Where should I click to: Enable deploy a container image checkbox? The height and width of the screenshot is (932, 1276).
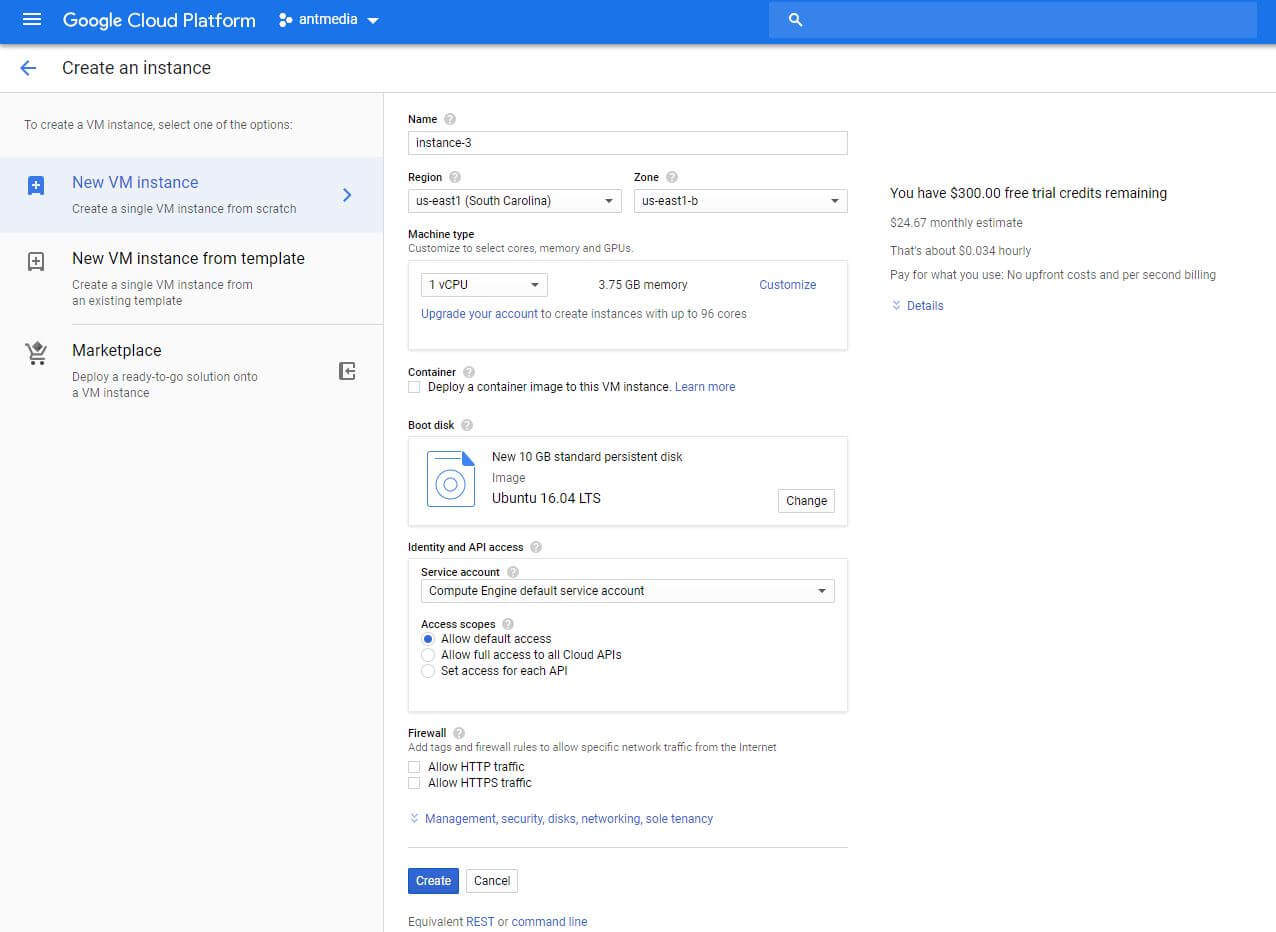414,387
